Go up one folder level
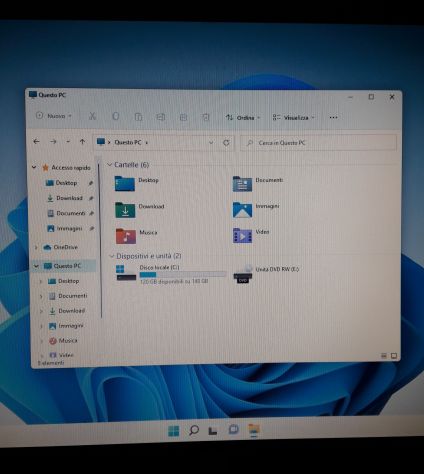This screenshot has width=424, height=474. [82, 142]
